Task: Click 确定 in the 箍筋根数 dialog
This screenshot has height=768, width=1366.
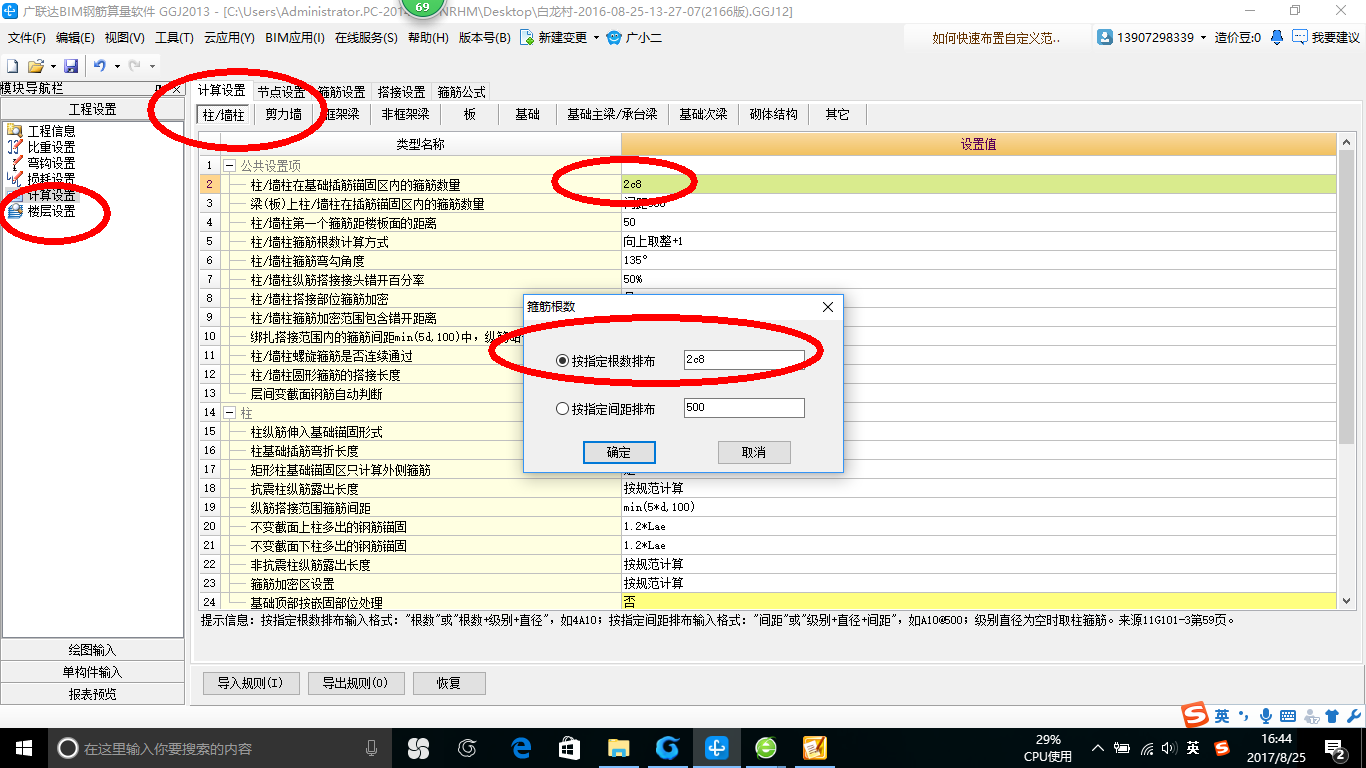Action: [x=619, y=453]
